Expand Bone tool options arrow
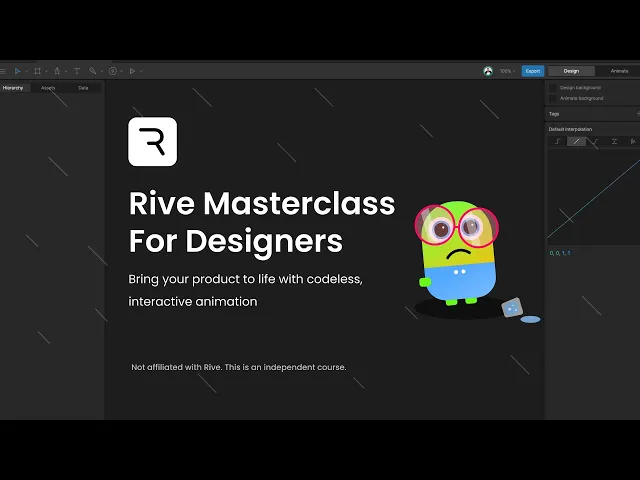640x480 pixels. point(102,71)
